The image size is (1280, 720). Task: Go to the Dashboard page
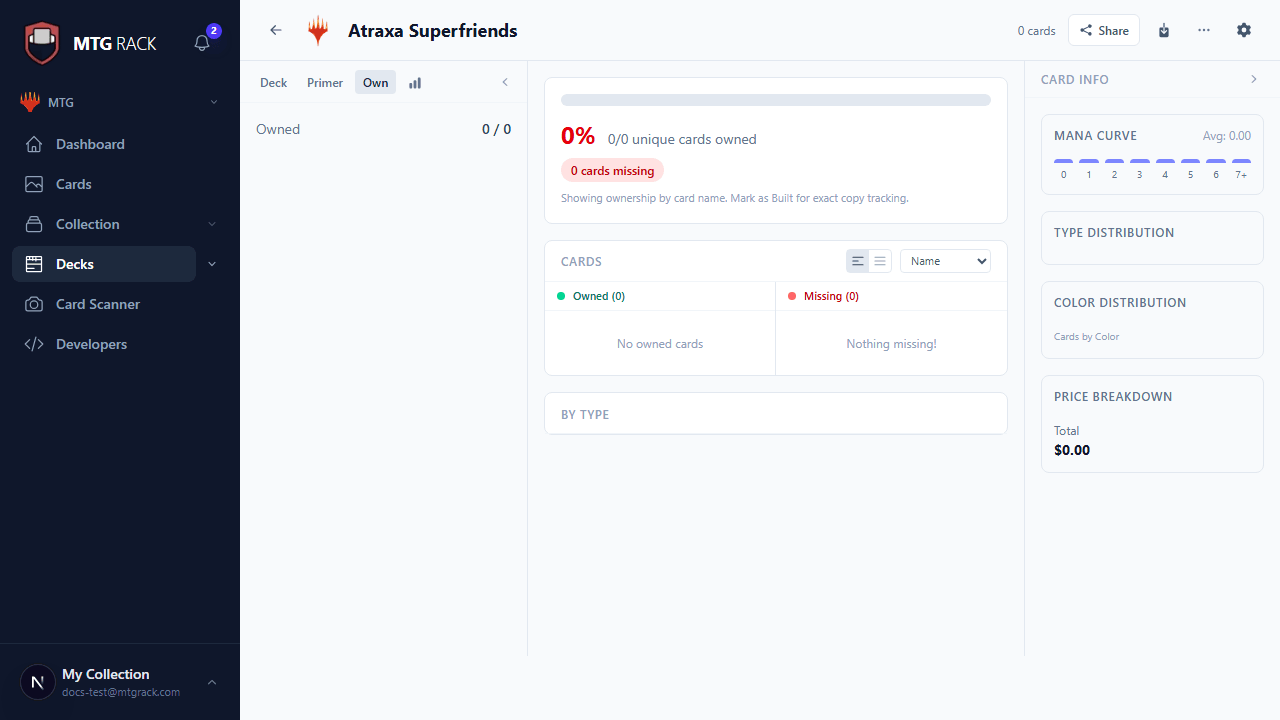tap(90, 144)
